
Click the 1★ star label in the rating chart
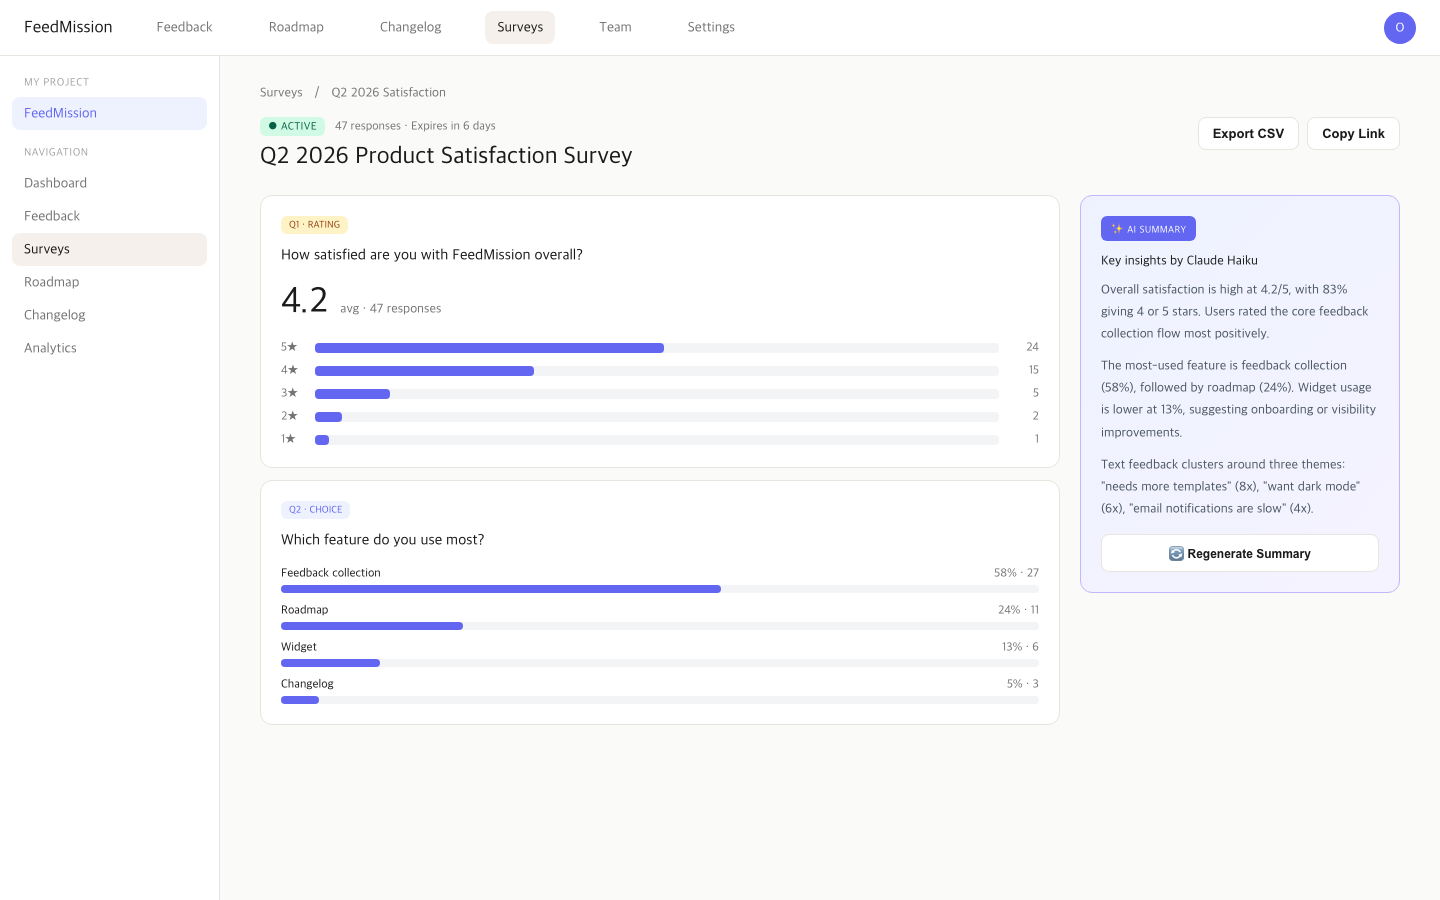click(x=290, y=439)
